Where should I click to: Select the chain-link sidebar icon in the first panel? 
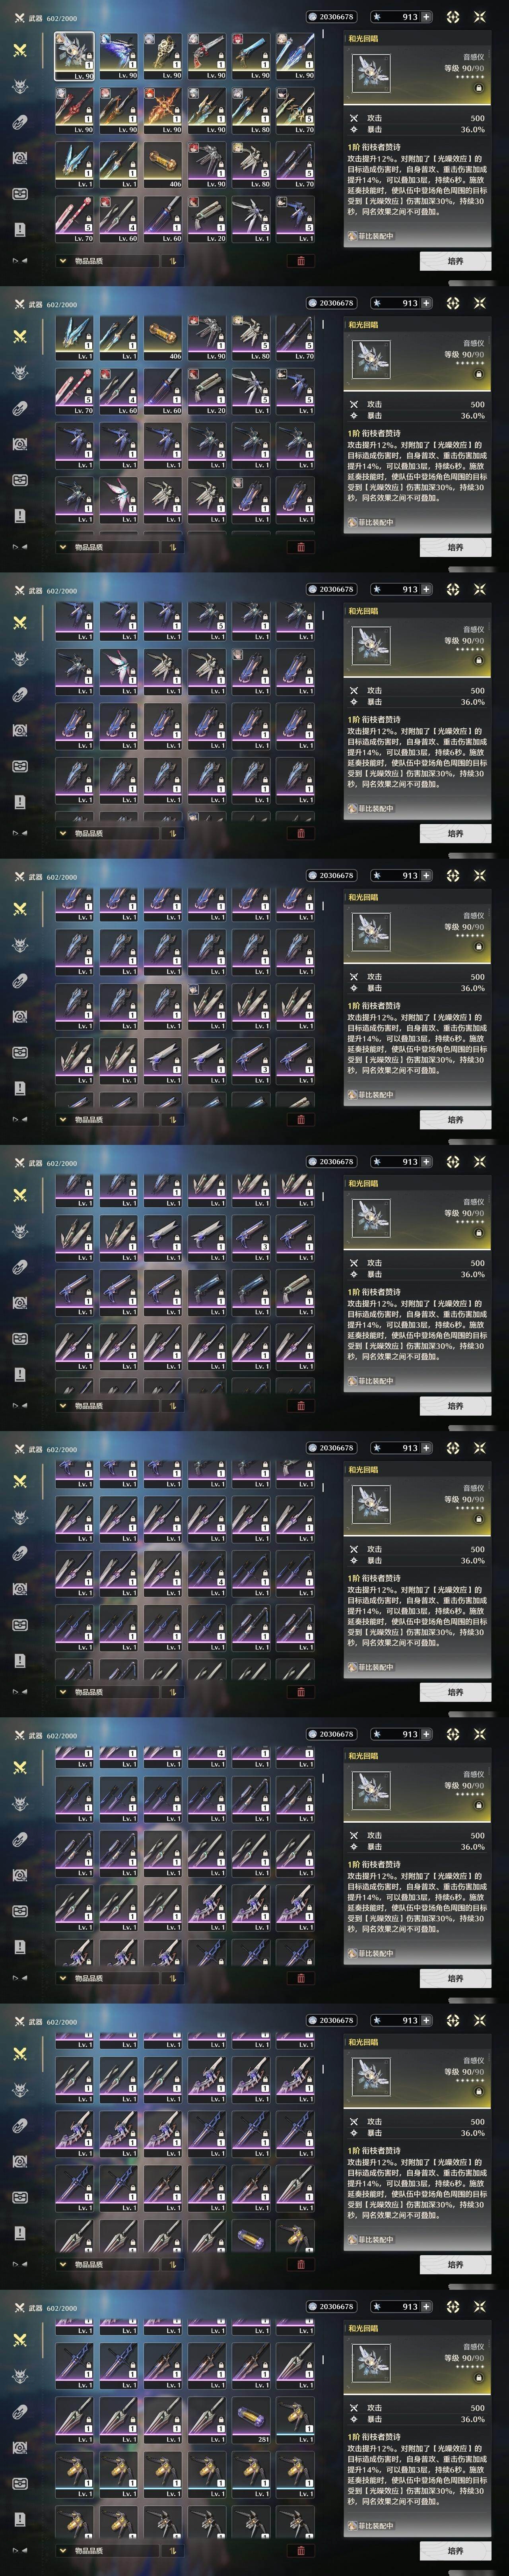click(20, 122)
